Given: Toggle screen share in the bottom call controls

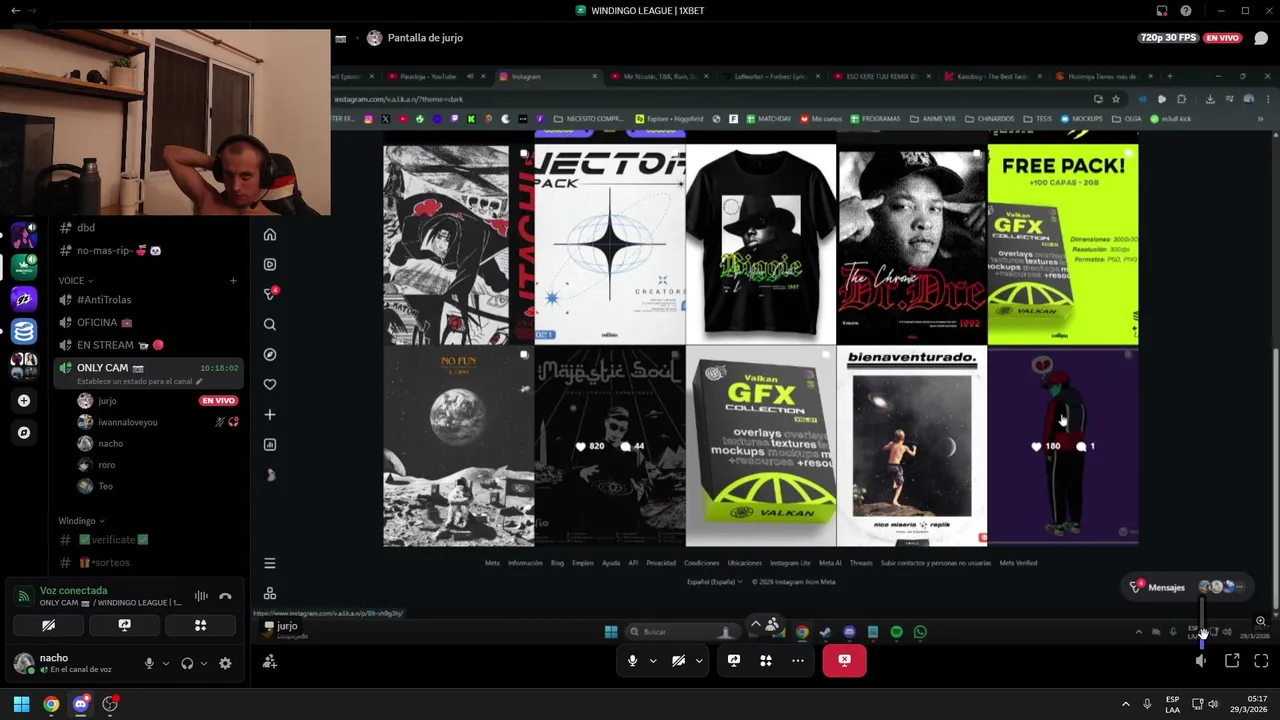Looking at the screenshot, I should (x=733, y=661).
